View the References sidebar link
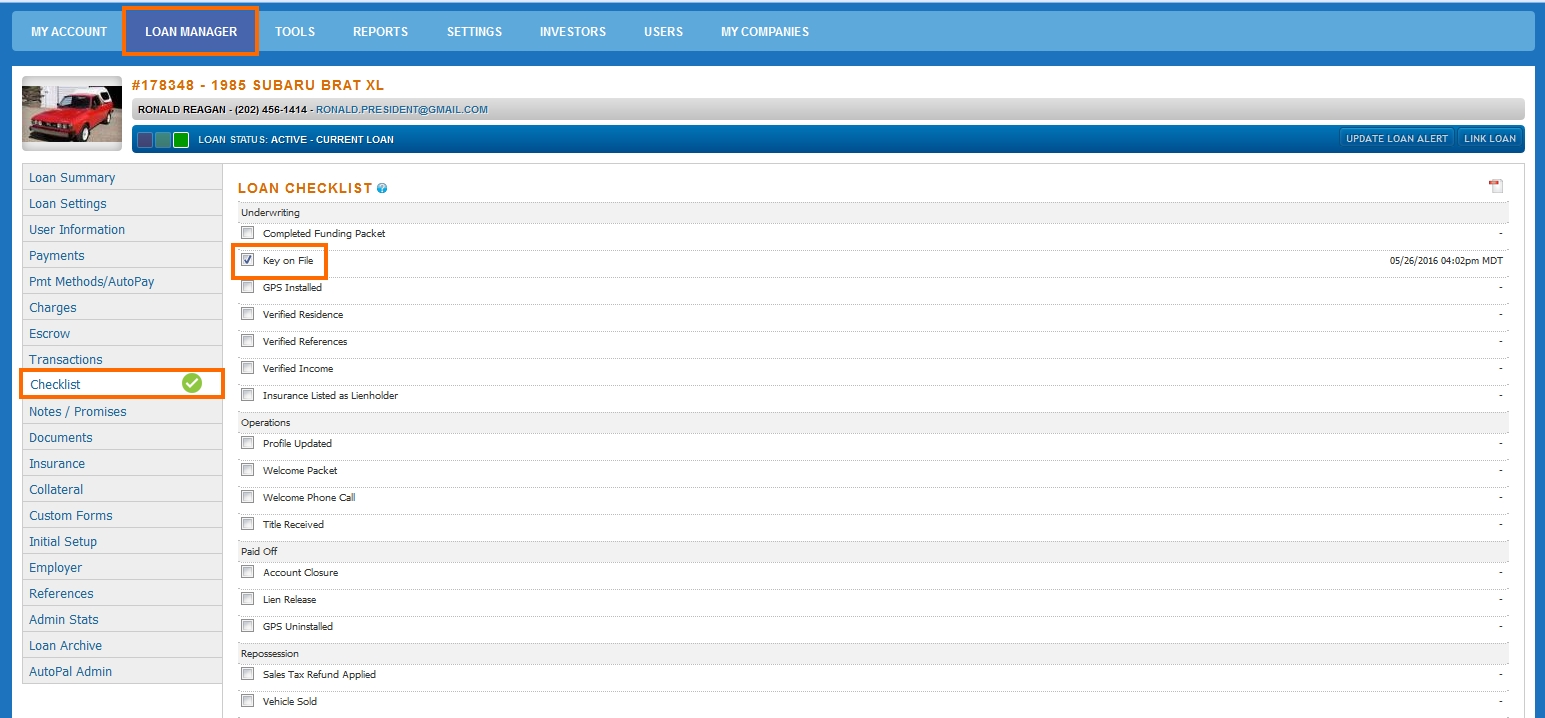The height and width of the screenshot is (718, 1545). [x=122, y=594]
